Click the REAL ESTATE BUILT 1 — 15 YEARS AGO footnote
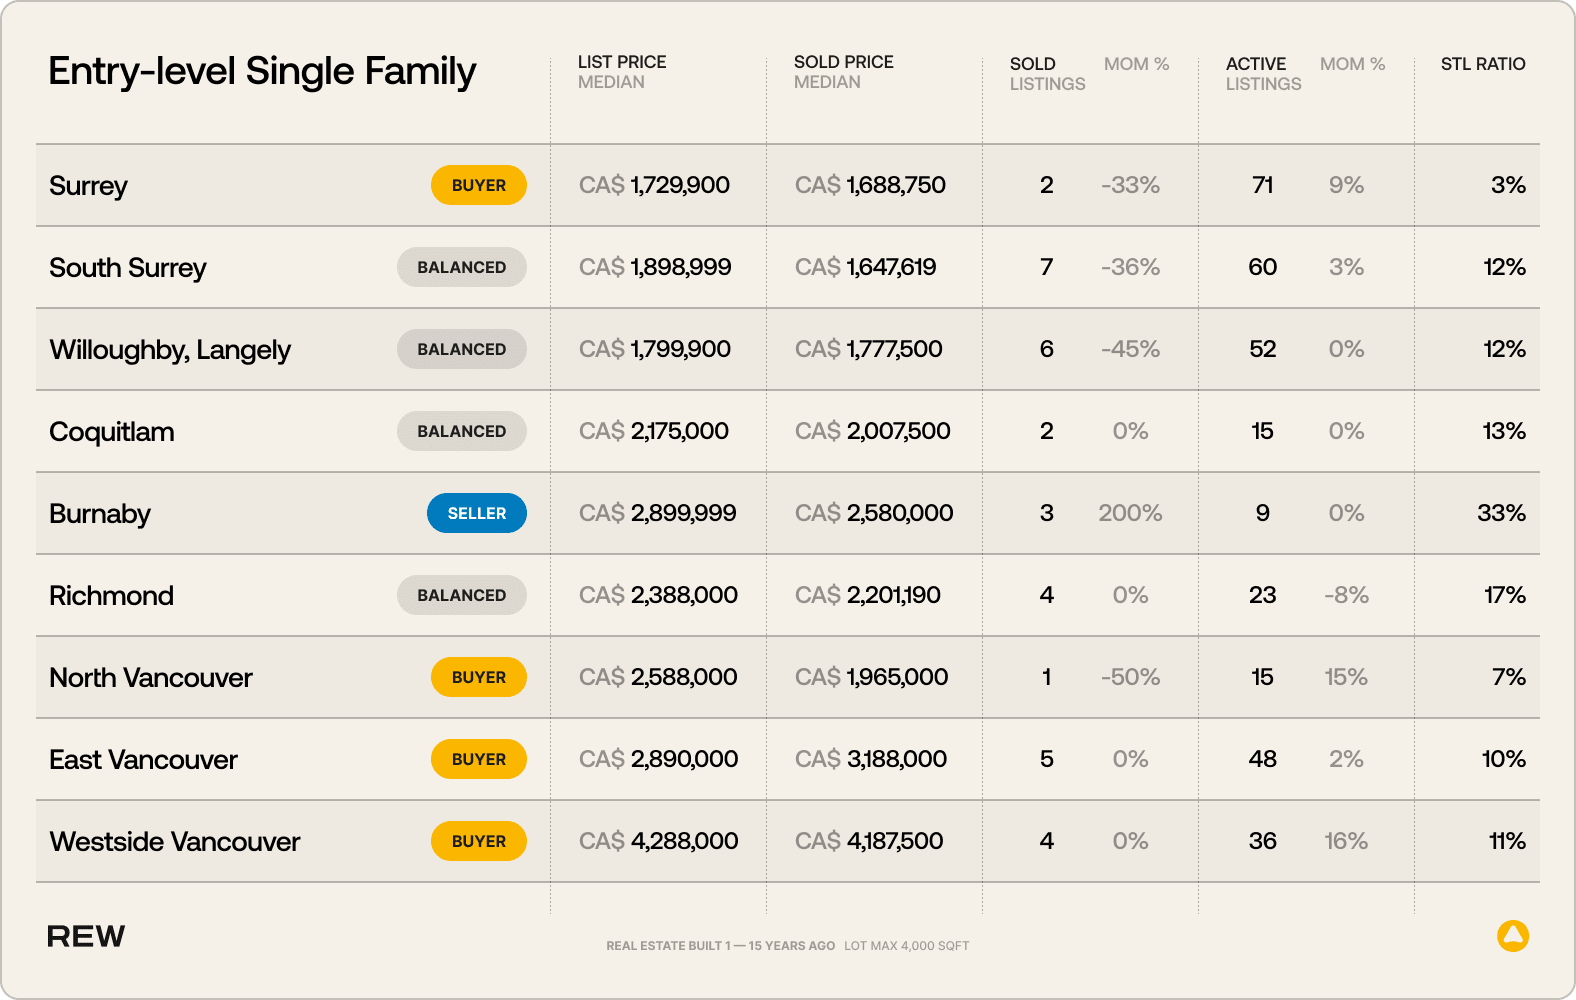1576x1000 pixels. 720,946
